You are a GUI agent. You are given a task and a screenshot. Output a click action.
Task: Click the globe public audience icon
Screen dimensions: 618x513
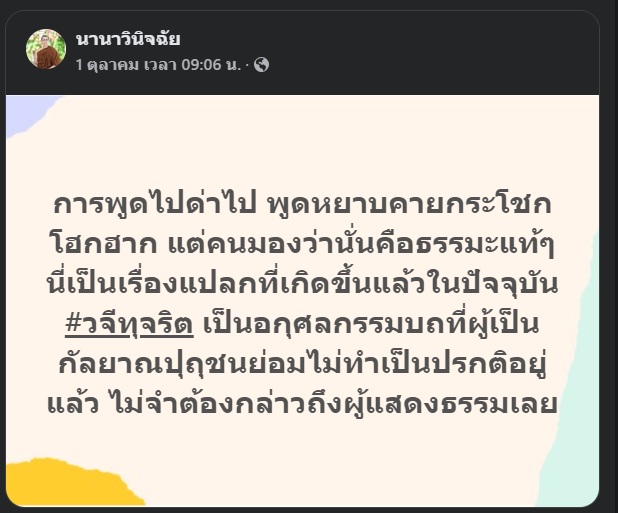click(x=261, y=65)
